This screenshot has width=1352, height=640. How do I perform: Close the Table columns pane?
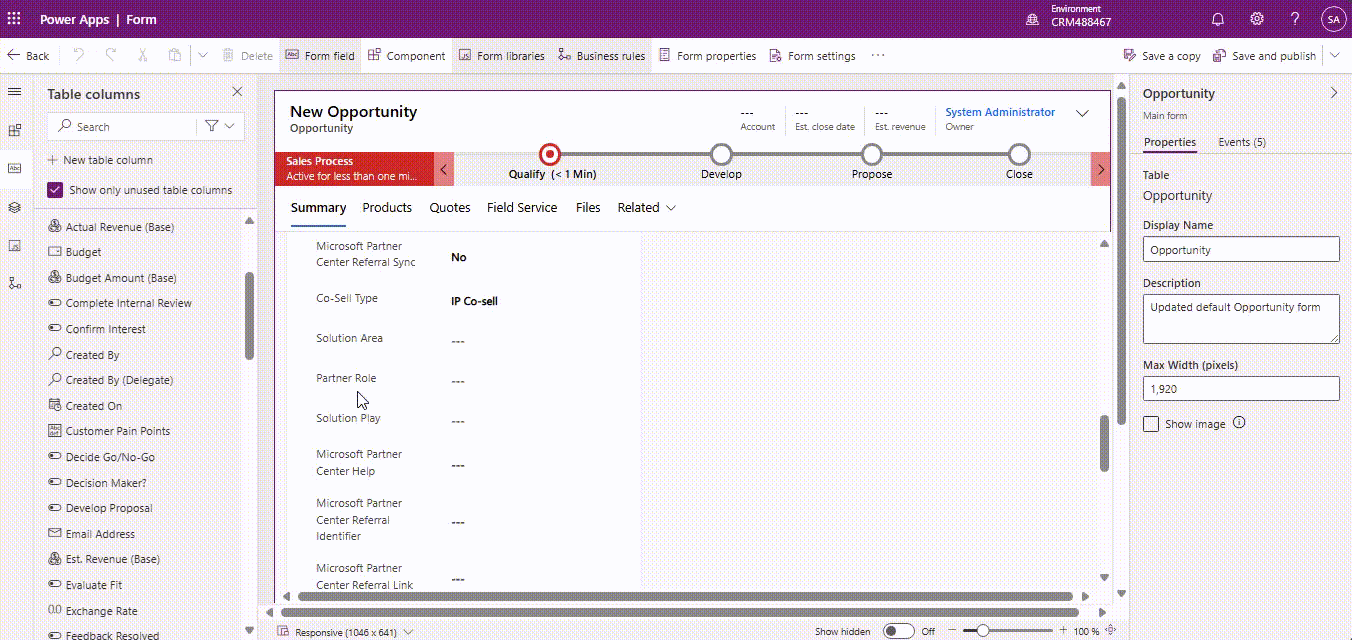(237, 92)
